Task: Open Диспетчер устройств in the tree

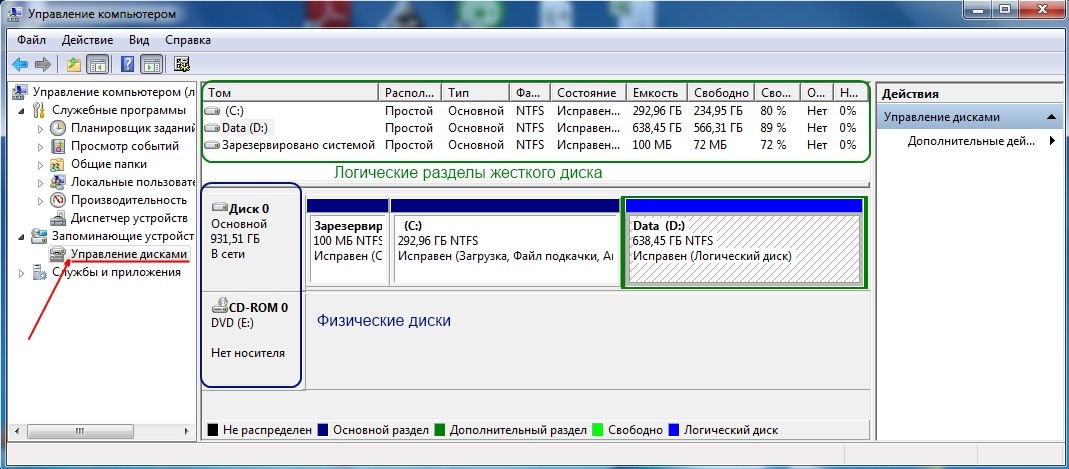Action: pyautogui.click(x=128, y=218)
